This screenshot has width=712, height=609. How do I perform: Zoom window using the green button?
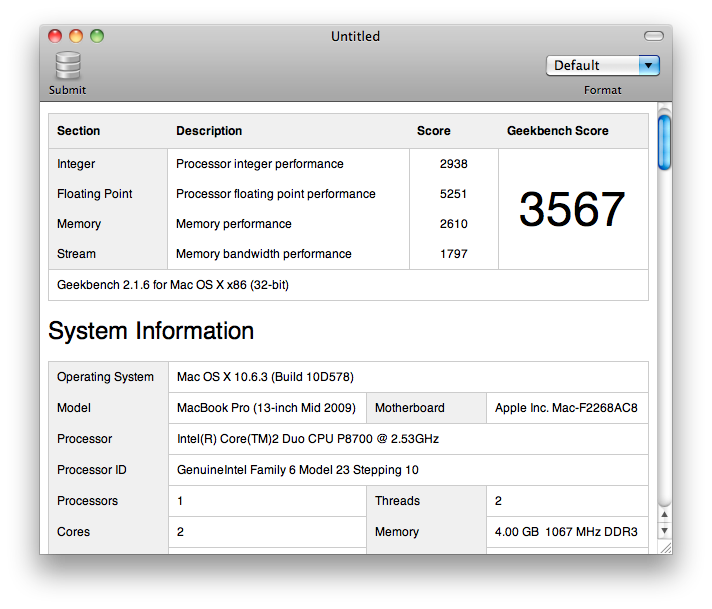pyautogui.click(x=97, y=36)
